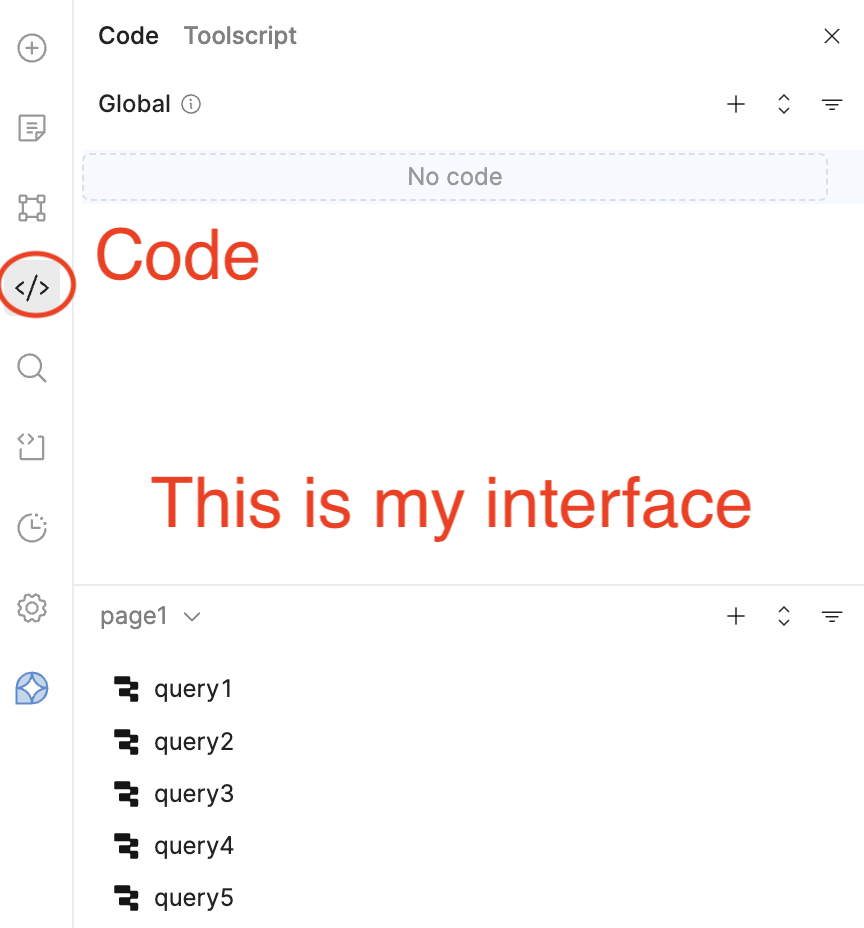This screenshot has width=864, height=928.
Task: Add new Global code with plus
Action: click(x=736, y=104)
